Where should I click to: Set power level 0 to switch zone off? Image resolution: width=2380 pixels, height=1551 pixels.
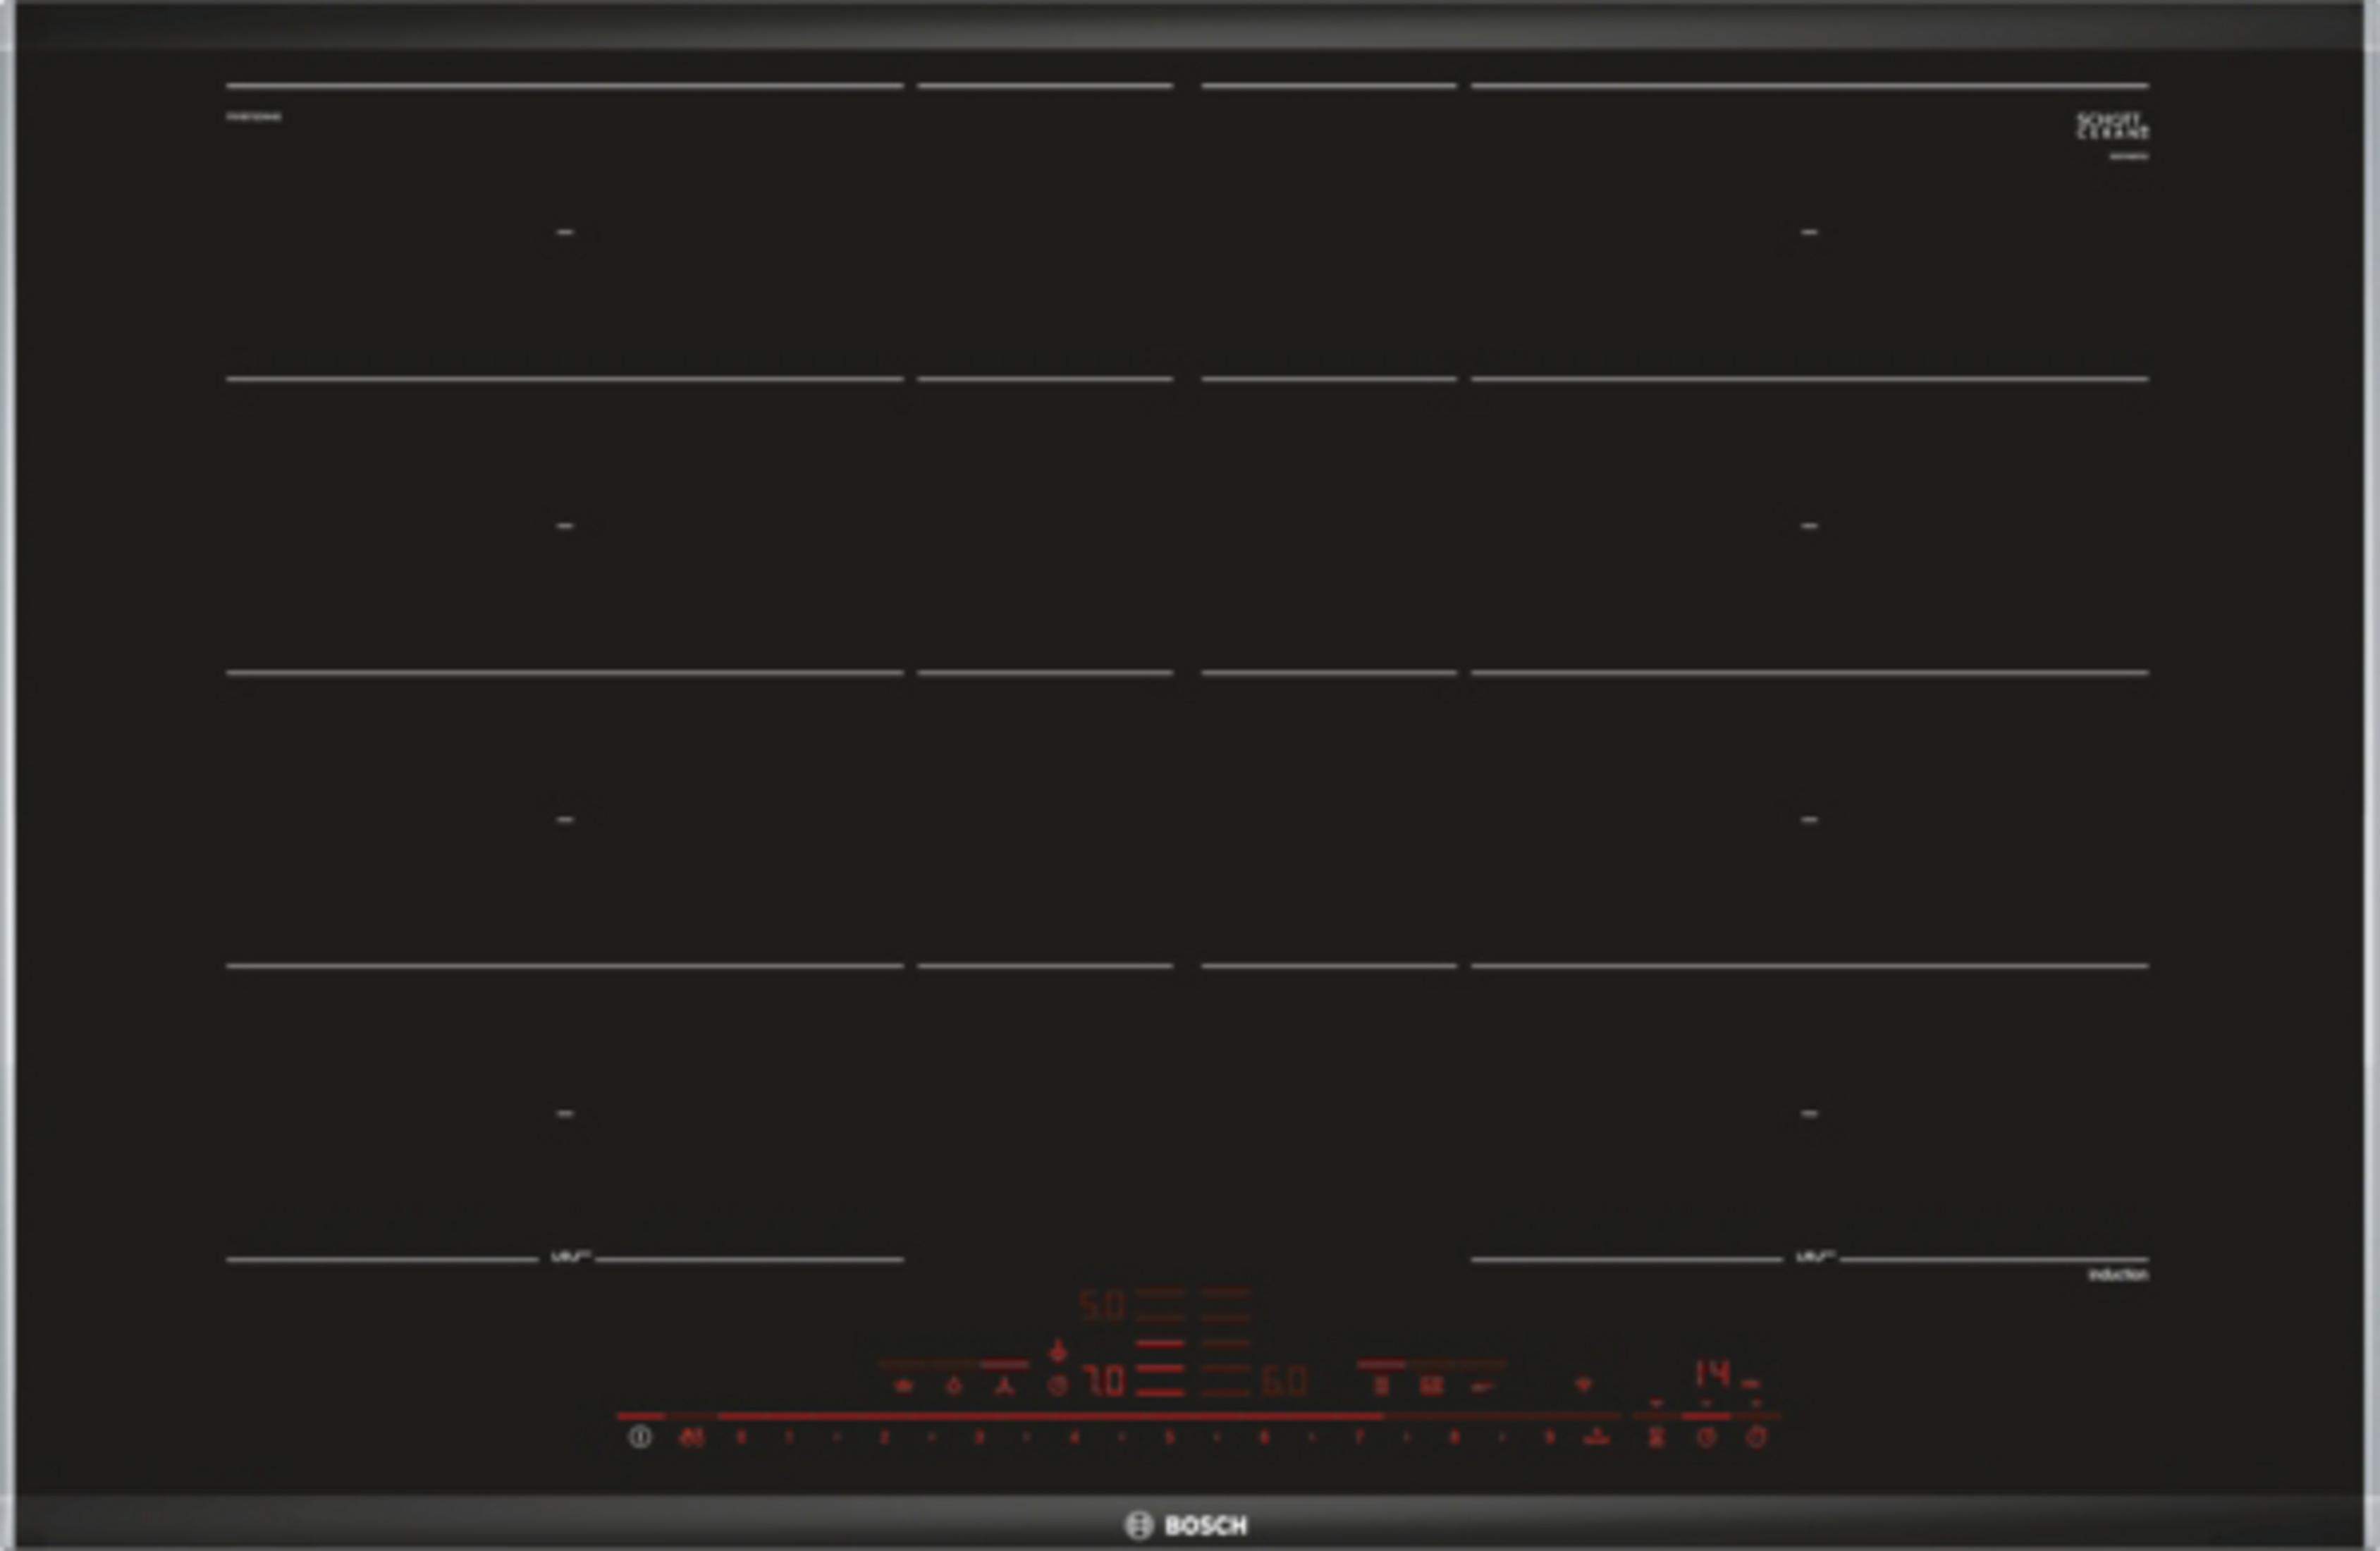pyautogui.click(x=740, y=1438)
